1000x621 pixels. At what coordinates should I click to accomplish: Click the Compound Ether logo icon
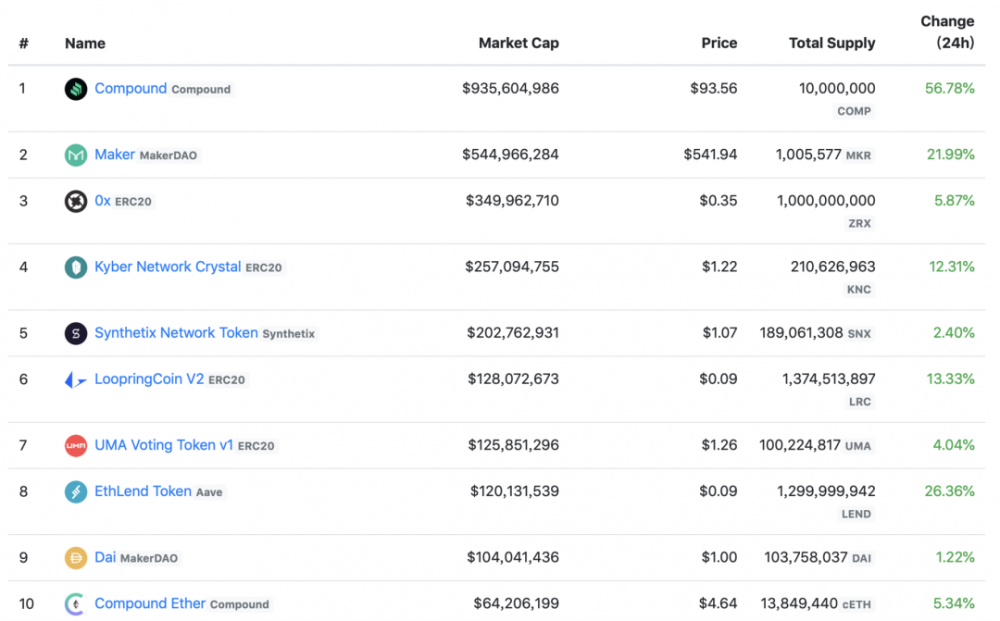pyautogui.click(x=76, y=604)
